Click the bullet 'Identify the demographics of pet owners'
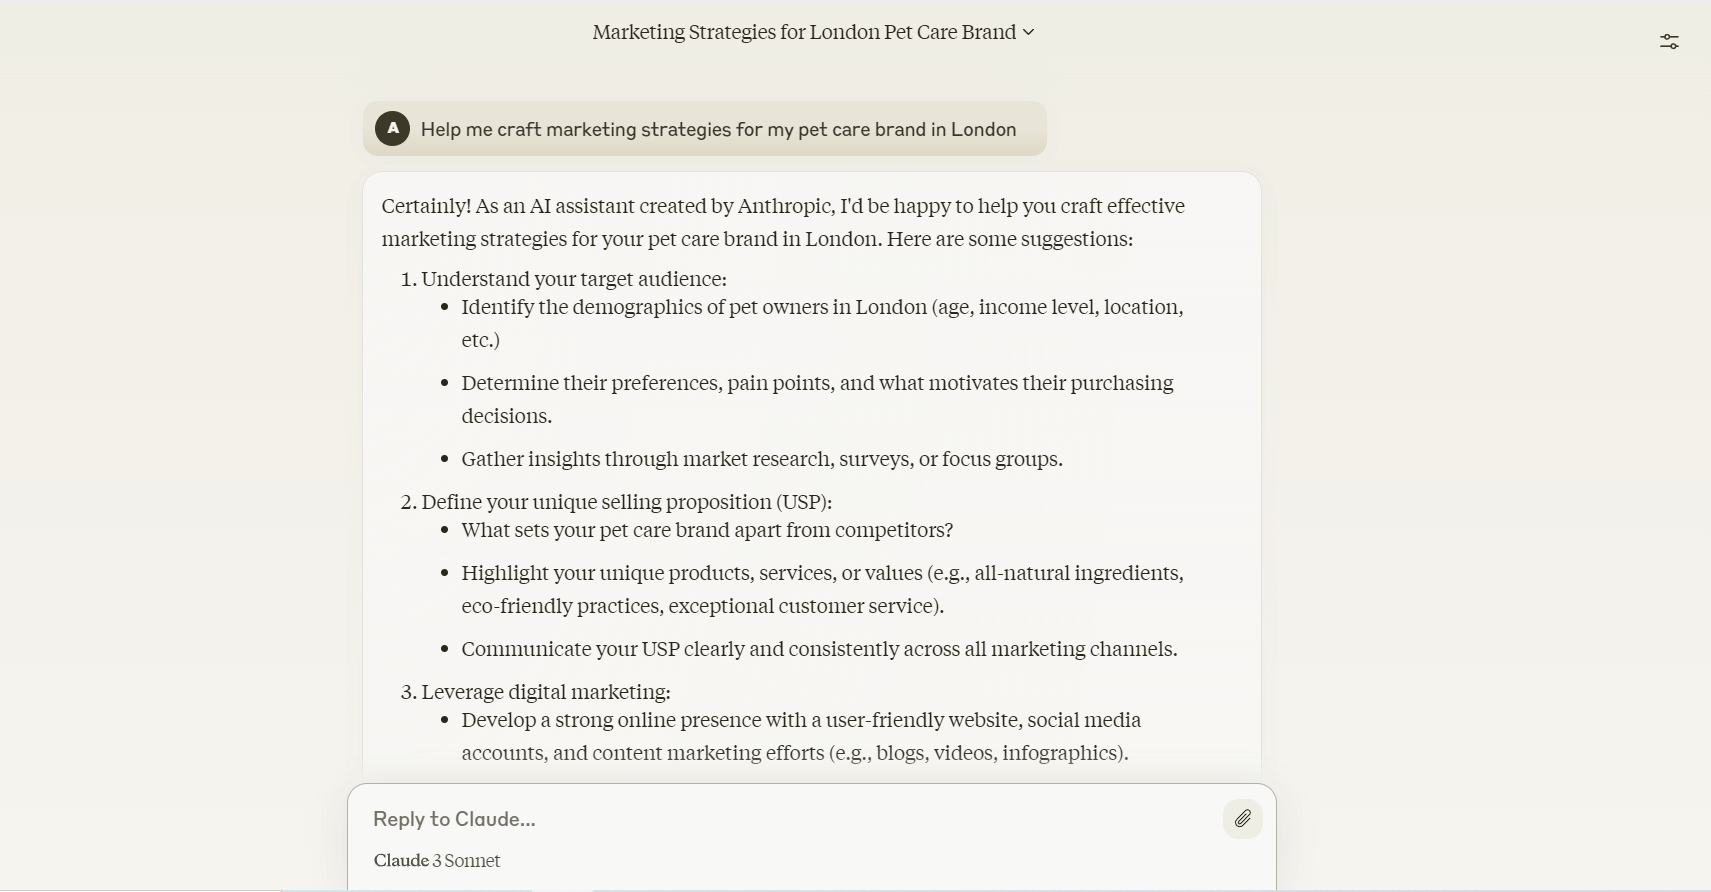 [822, 307]
